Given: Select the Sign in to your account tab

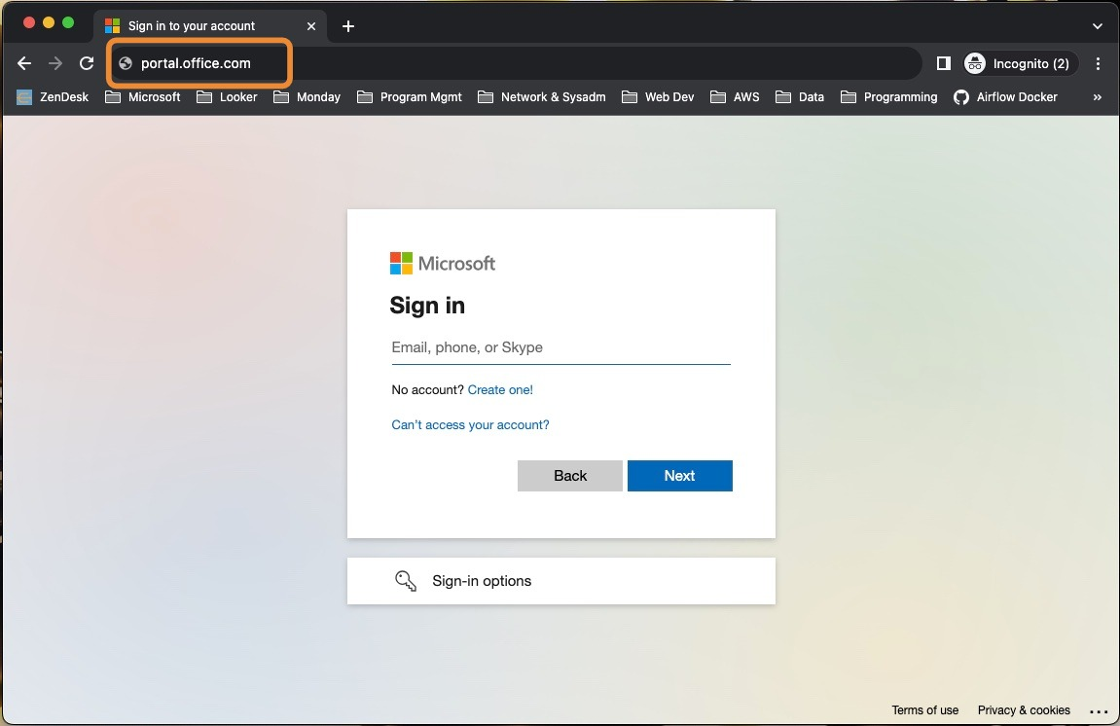Looking at the screenshot, I should [211, 26].
